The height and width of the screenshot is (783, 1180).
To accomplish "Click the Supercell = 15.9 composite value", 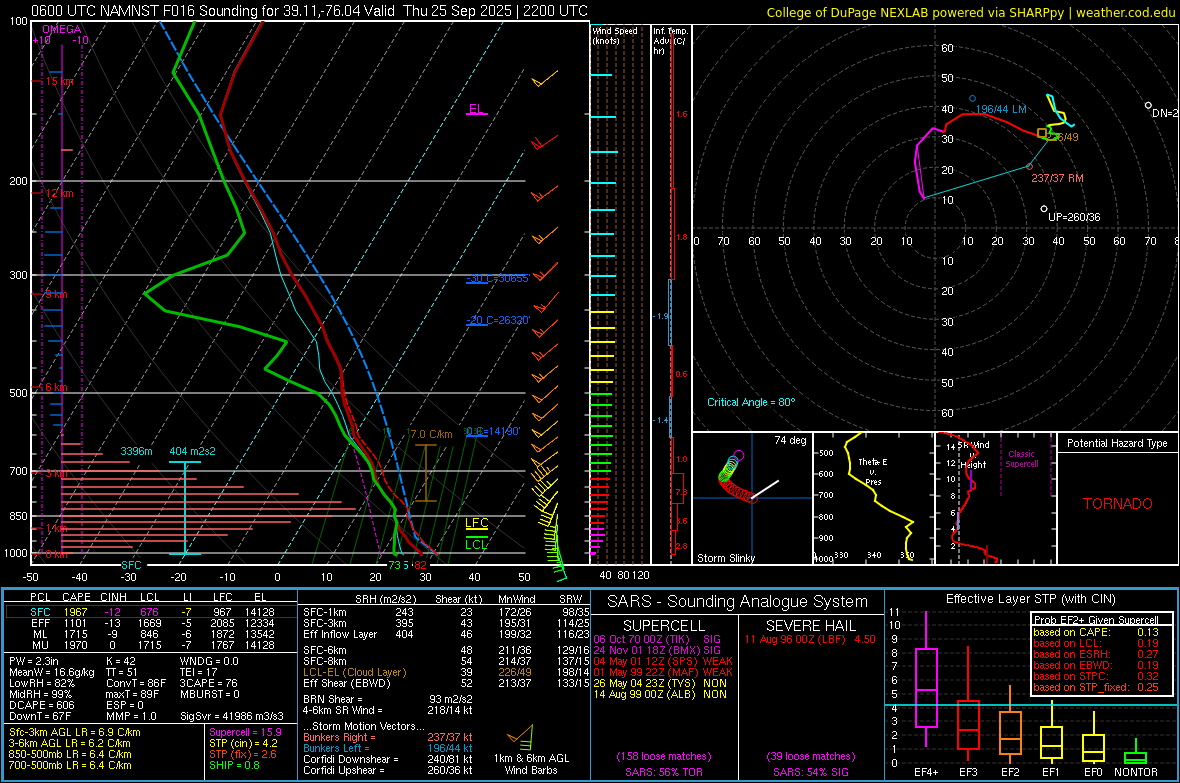I will coord(245,732).
